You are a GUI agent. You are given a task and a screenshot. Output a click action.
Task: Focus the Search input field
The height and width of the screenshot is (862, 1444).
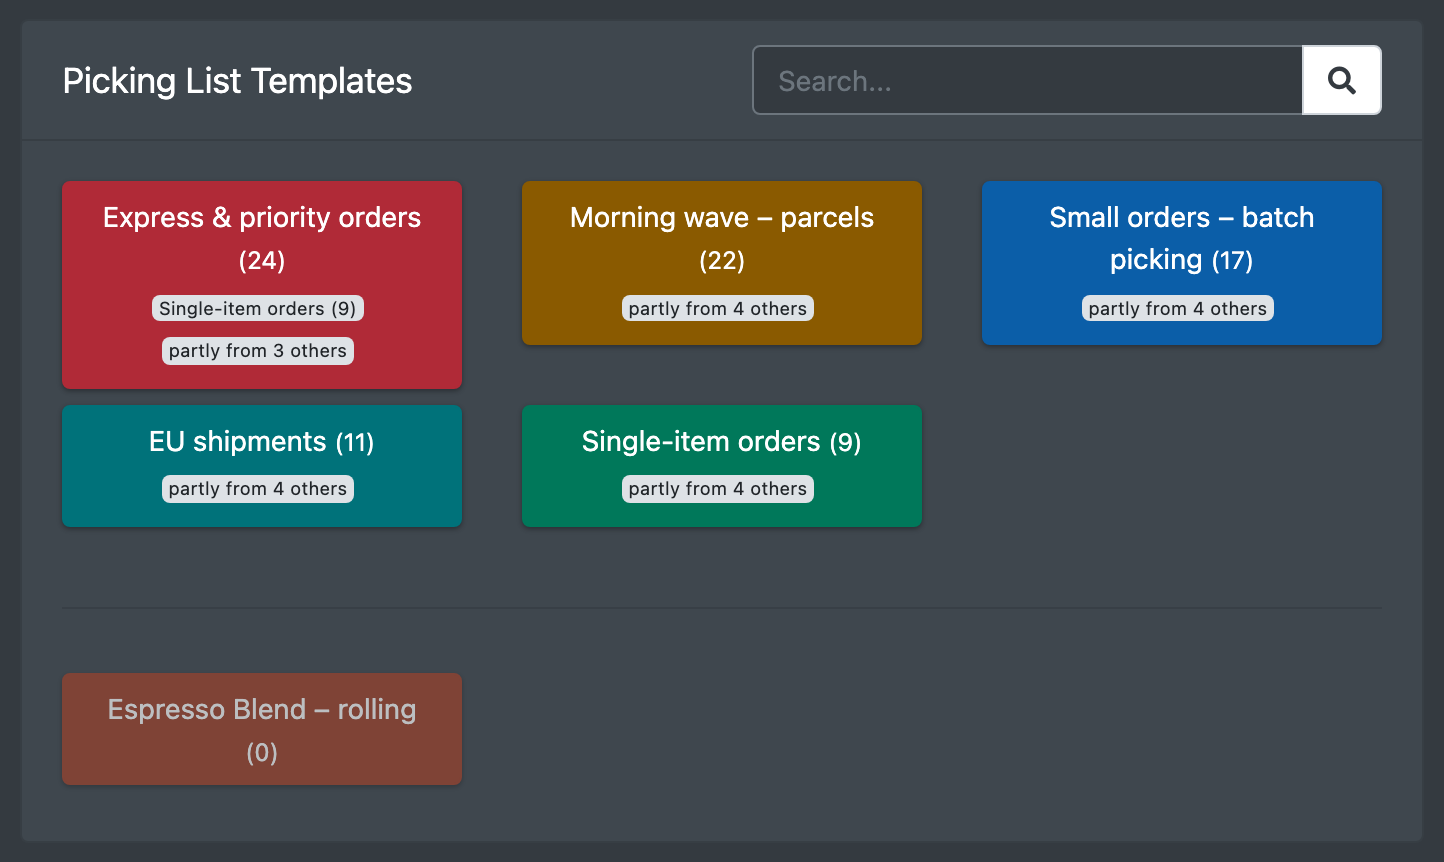(1028, 80)
